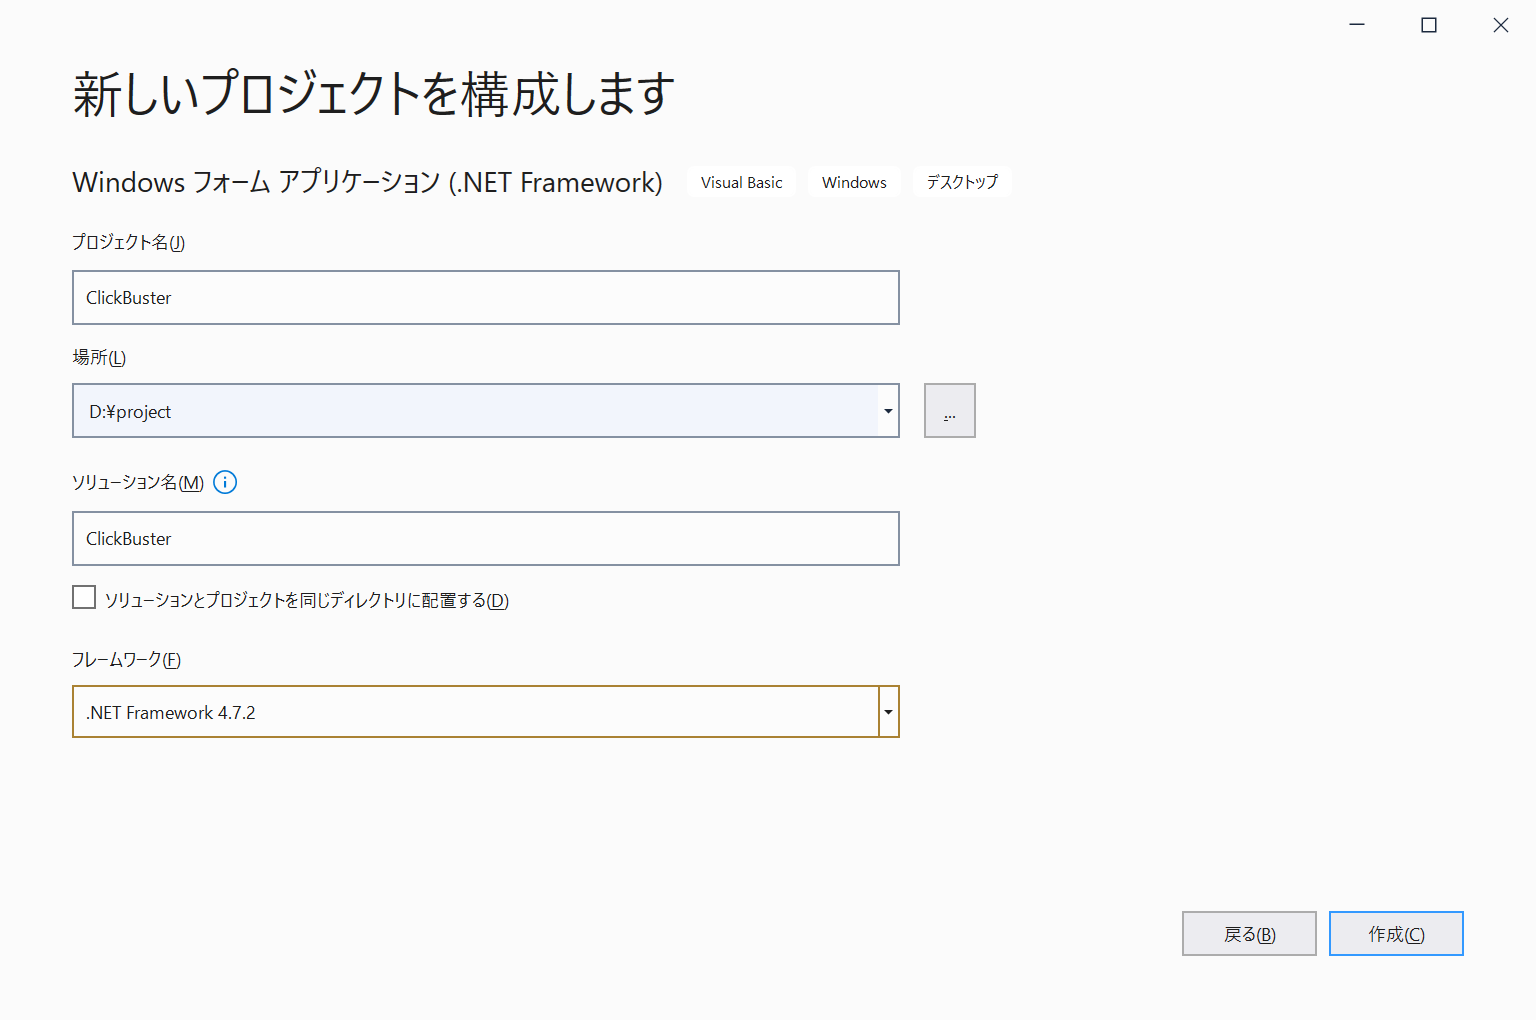The width and height of the screenshot is (1536, 1020).
Task: Click the 作成(C) create button
Action: (x=1396, y=934)
